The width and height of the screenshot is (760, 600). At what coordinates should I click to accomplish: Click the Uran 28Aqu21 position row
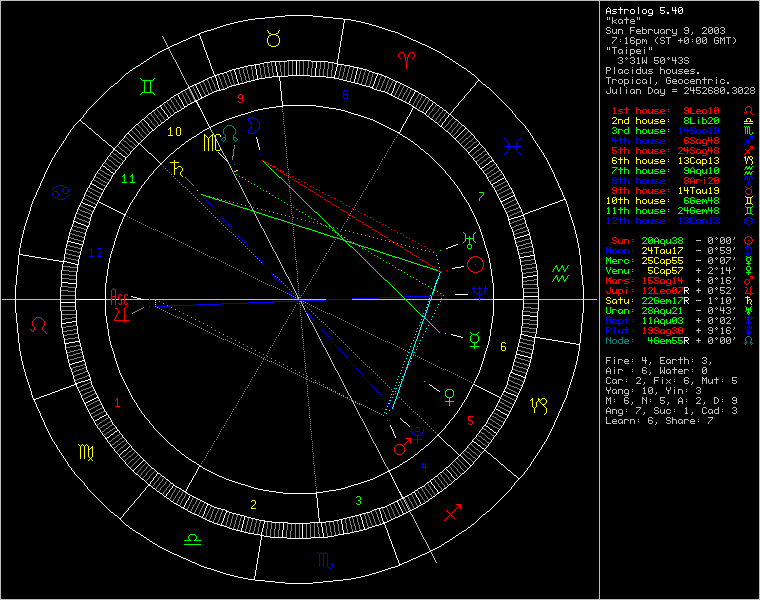click(681, 311)
